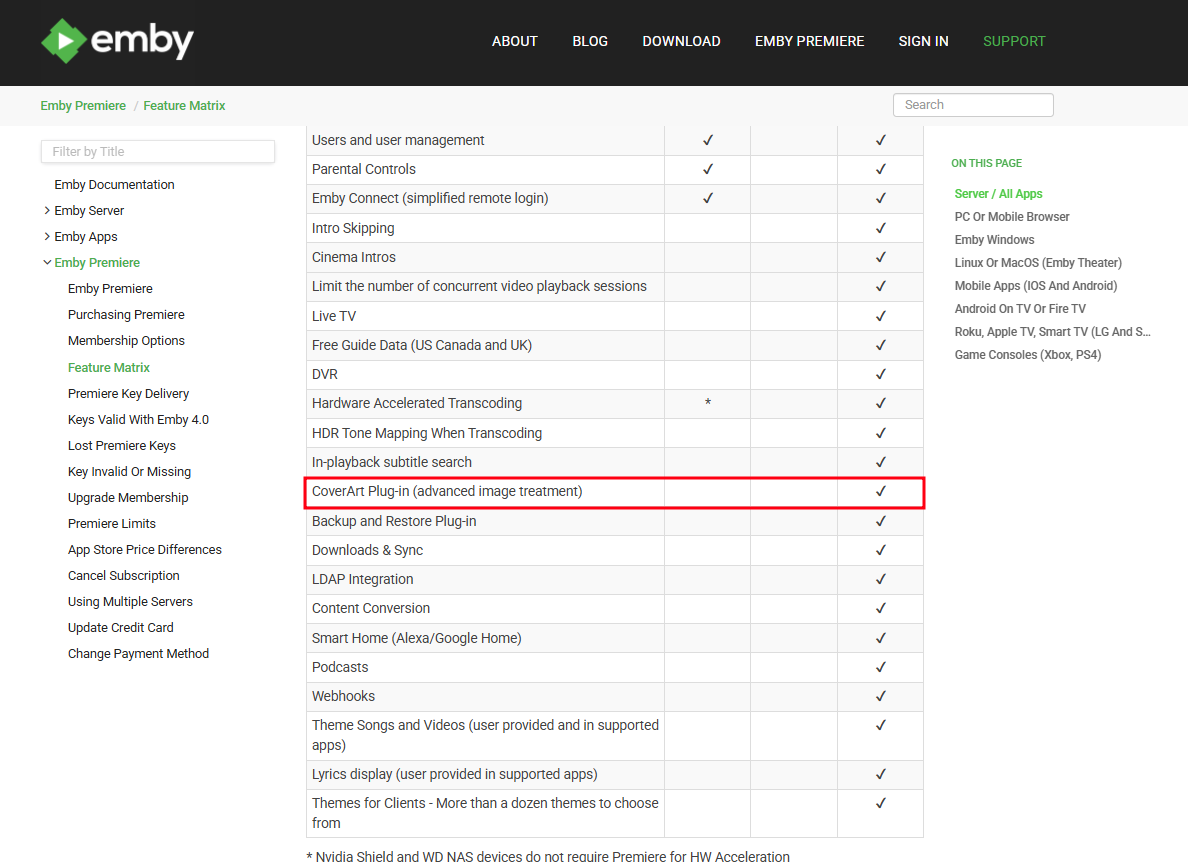Type in the Search box
Viewport: 1188px width, 862px height.
coord(972,105)
